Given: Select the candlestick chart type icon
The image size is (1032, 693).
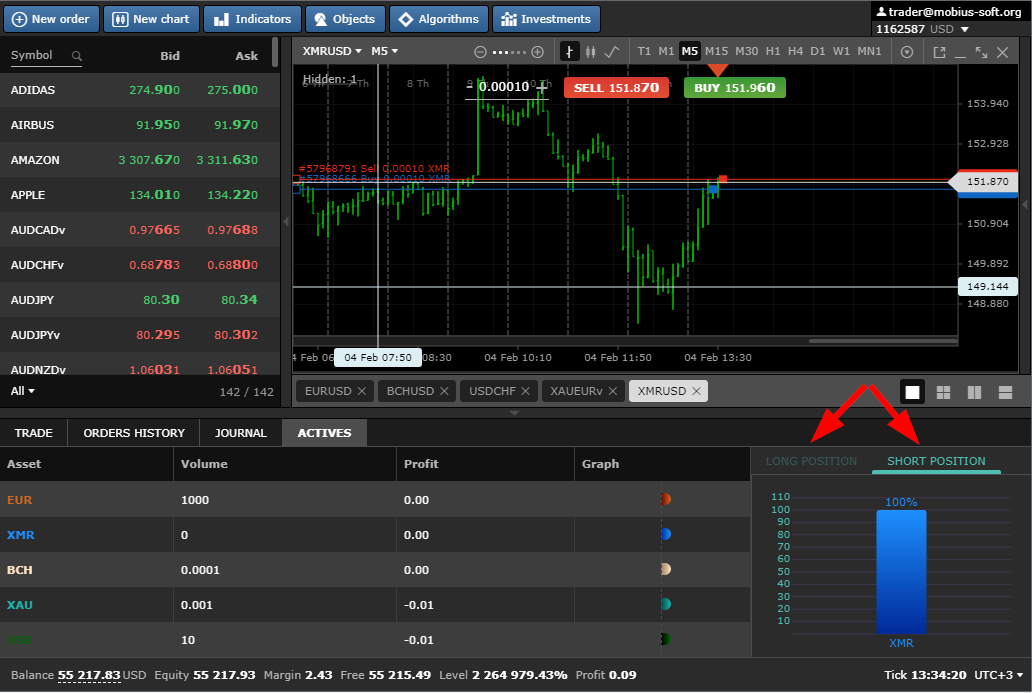Looking at the screenshot, I should [590, 51].
